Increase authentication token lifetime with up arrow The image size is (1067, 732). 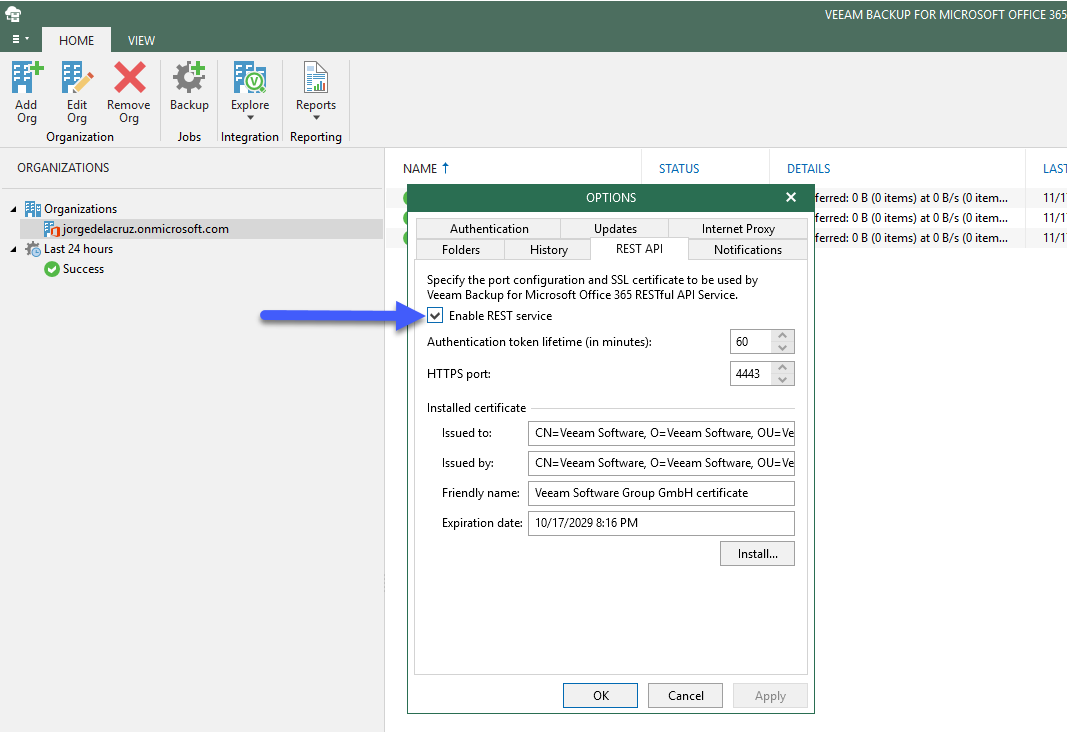pos(783,335)
